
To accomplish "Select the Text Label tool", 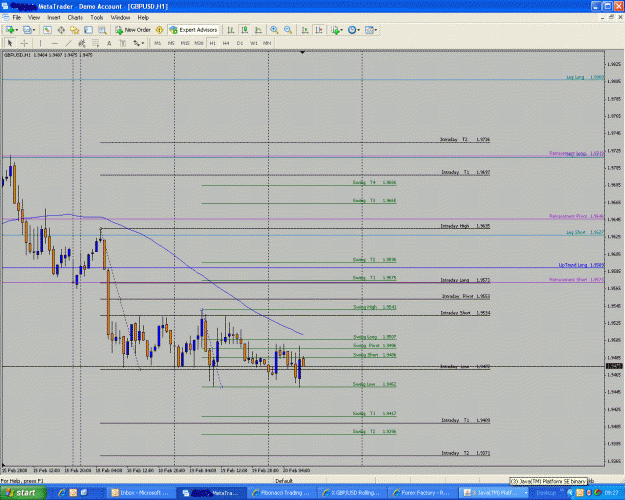I will [123, 43].
